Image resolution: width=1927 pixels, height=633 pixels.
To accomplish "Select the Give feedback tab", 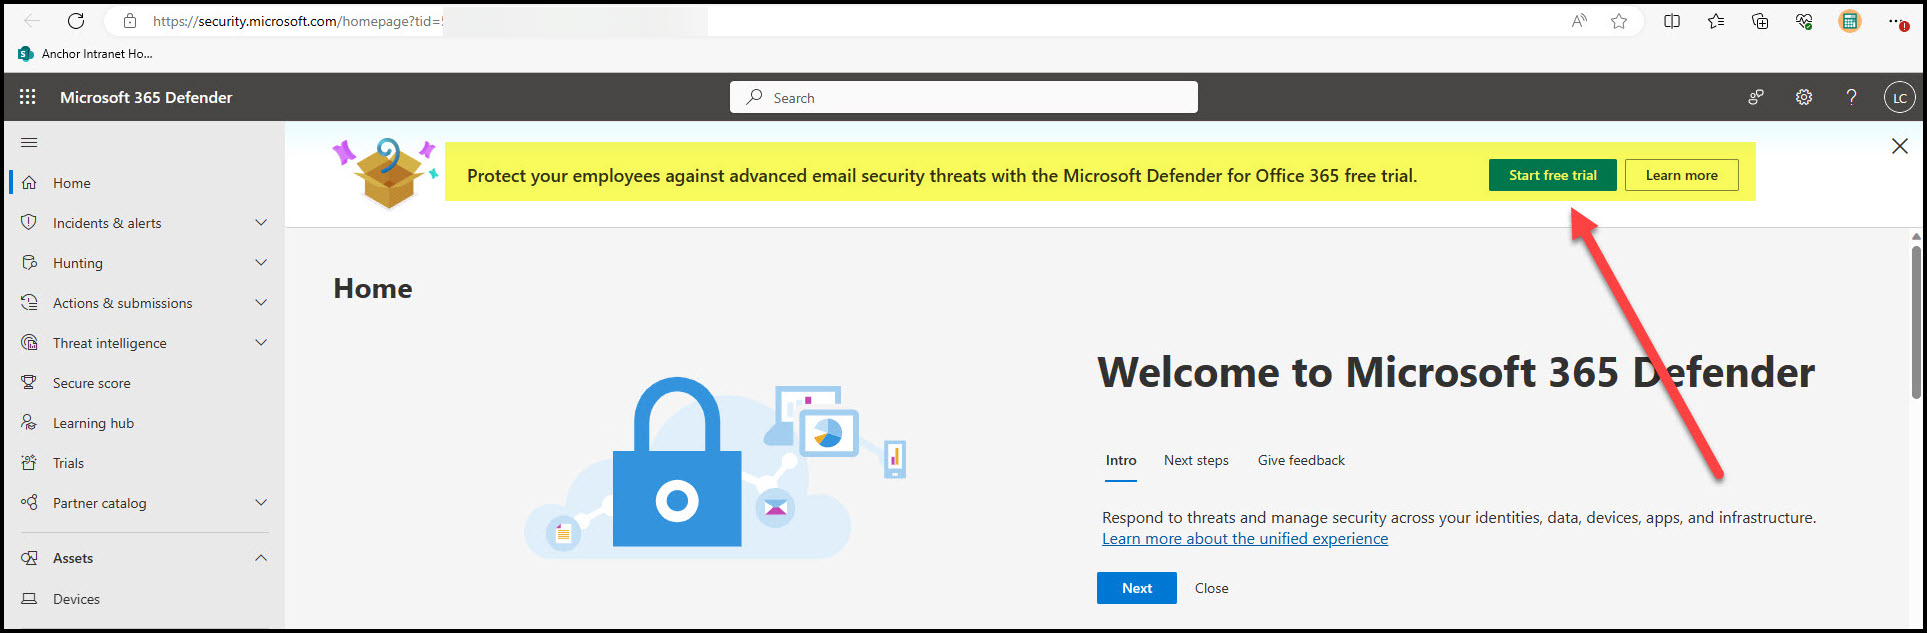I will pos(1301,460).
